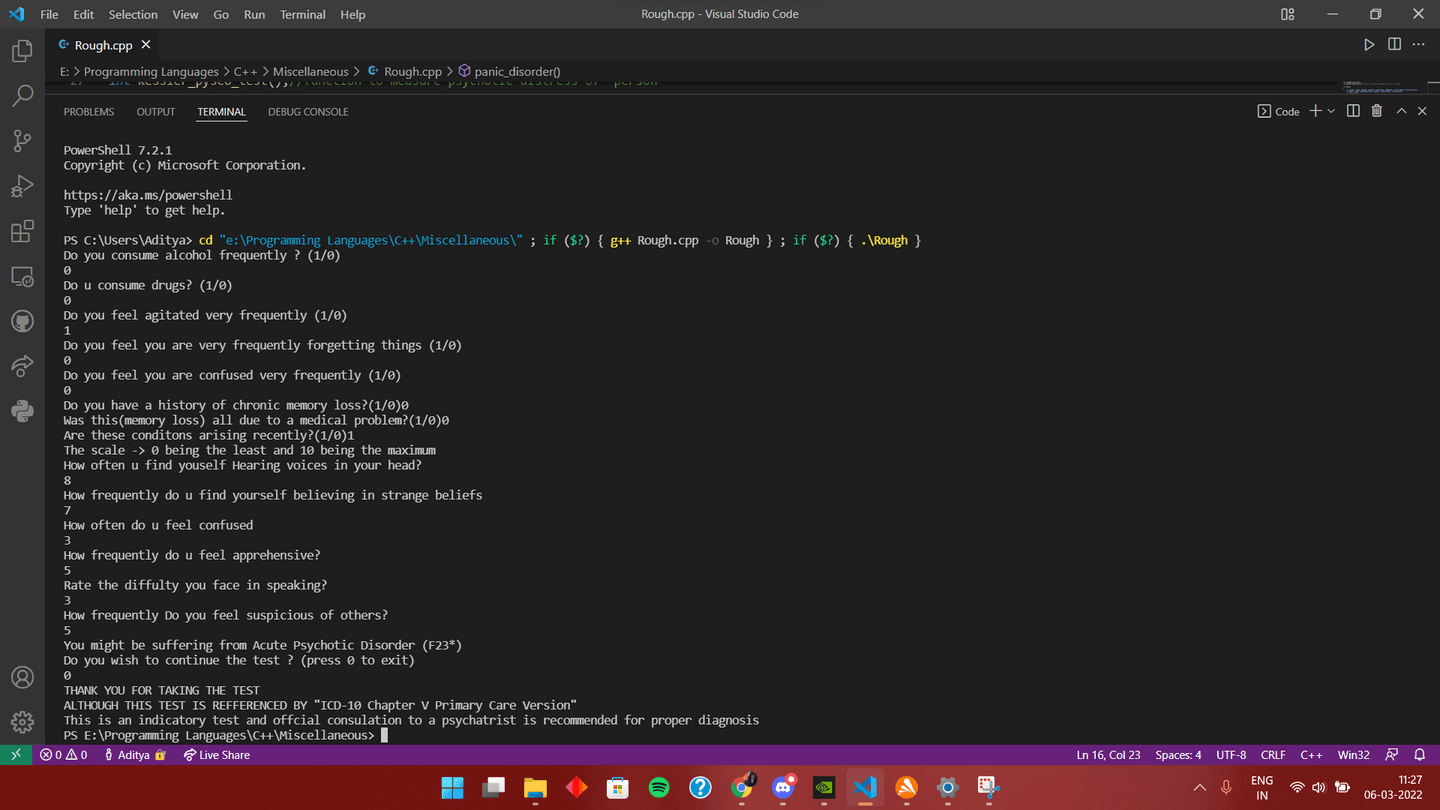The height and width of the screenshot is (810, 1440).
Task: Expand the Programming Languages breadcrumb
Action: (x=151, y=71)
